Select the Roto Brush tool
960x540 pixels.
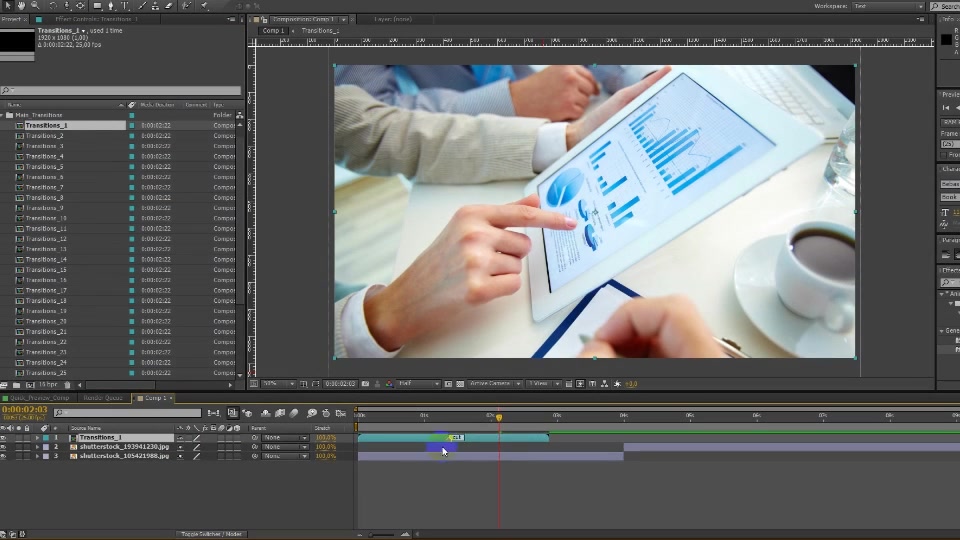point(187,6)
